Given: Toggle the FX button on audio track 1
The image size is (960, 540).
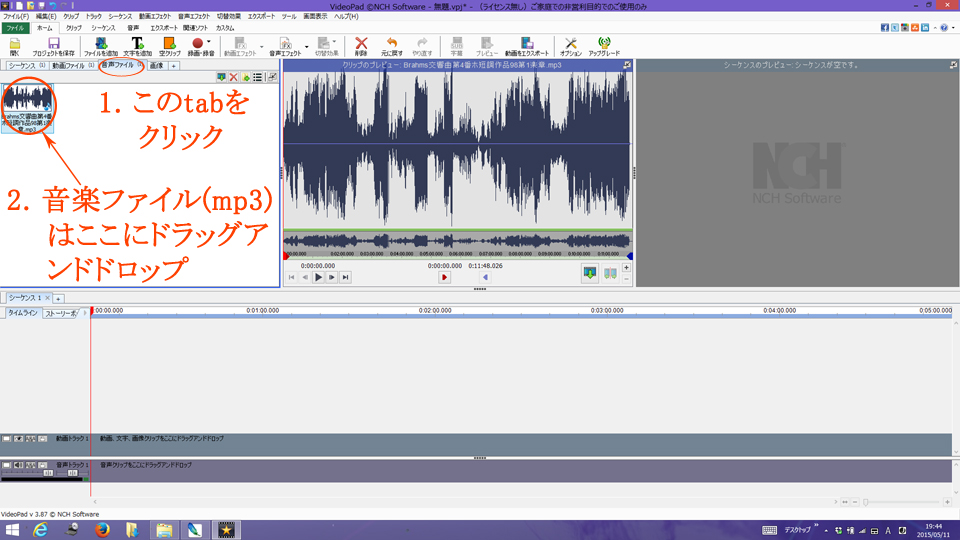Looking at the screenshot, I should 31,465.
